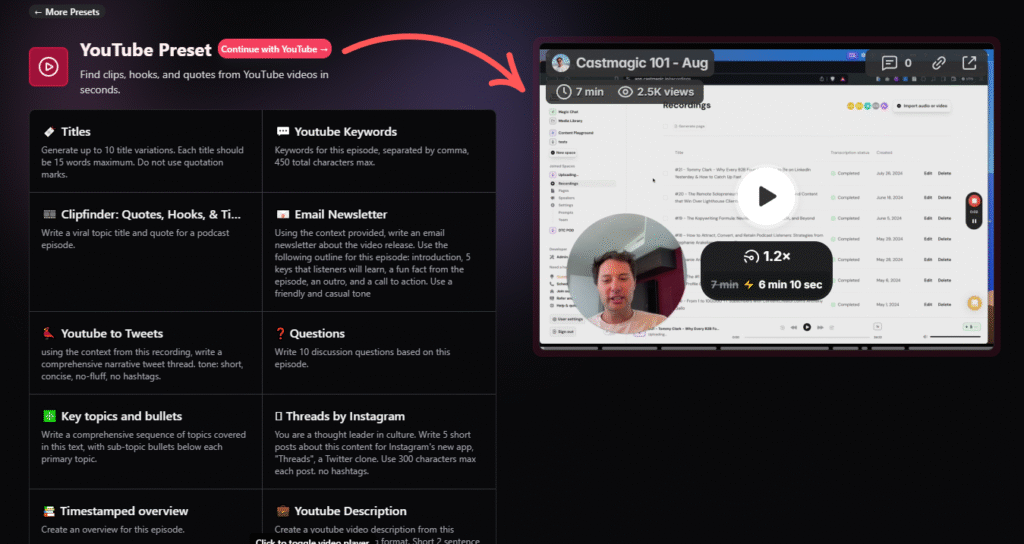Open the Titles preset card heading

point(76,131)
